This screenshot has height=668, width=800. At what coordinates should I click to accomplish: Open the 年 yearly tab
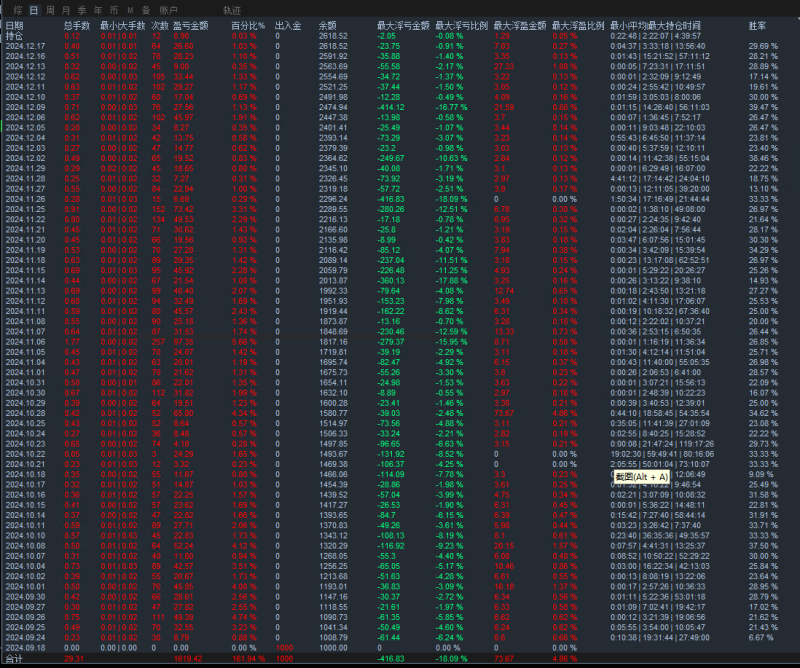point(97,9)
